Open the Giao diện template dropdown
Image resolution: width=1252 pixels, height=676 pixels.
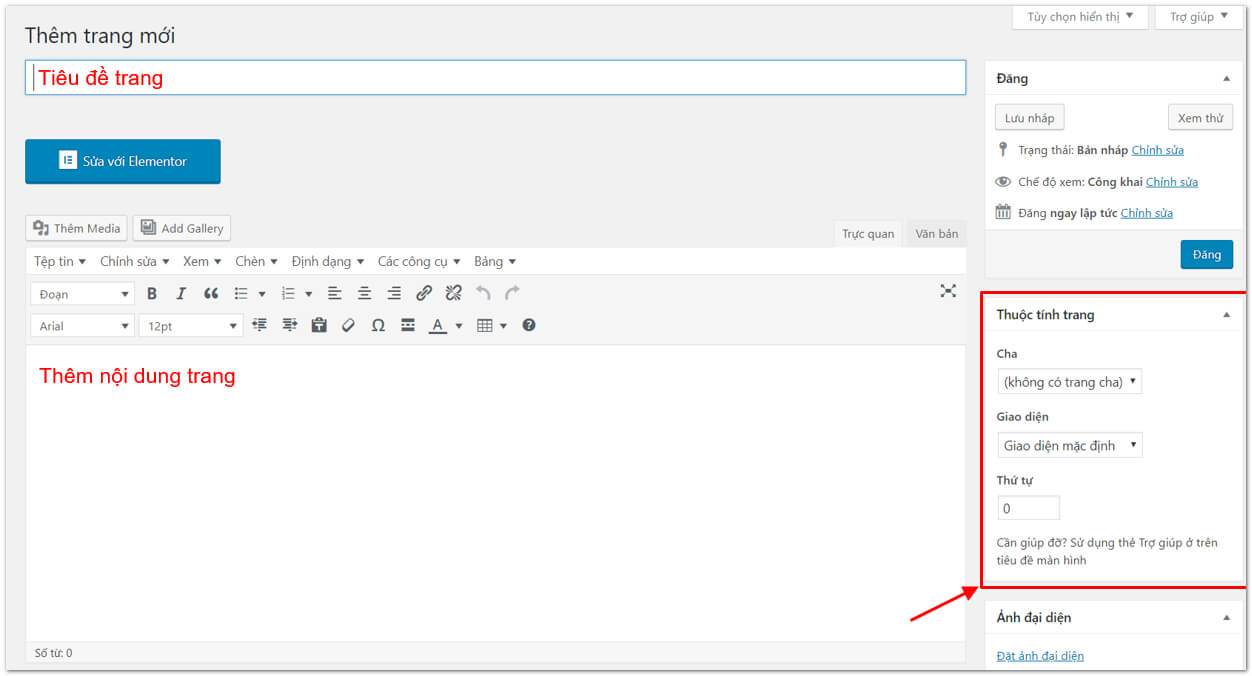[1069, 446]
